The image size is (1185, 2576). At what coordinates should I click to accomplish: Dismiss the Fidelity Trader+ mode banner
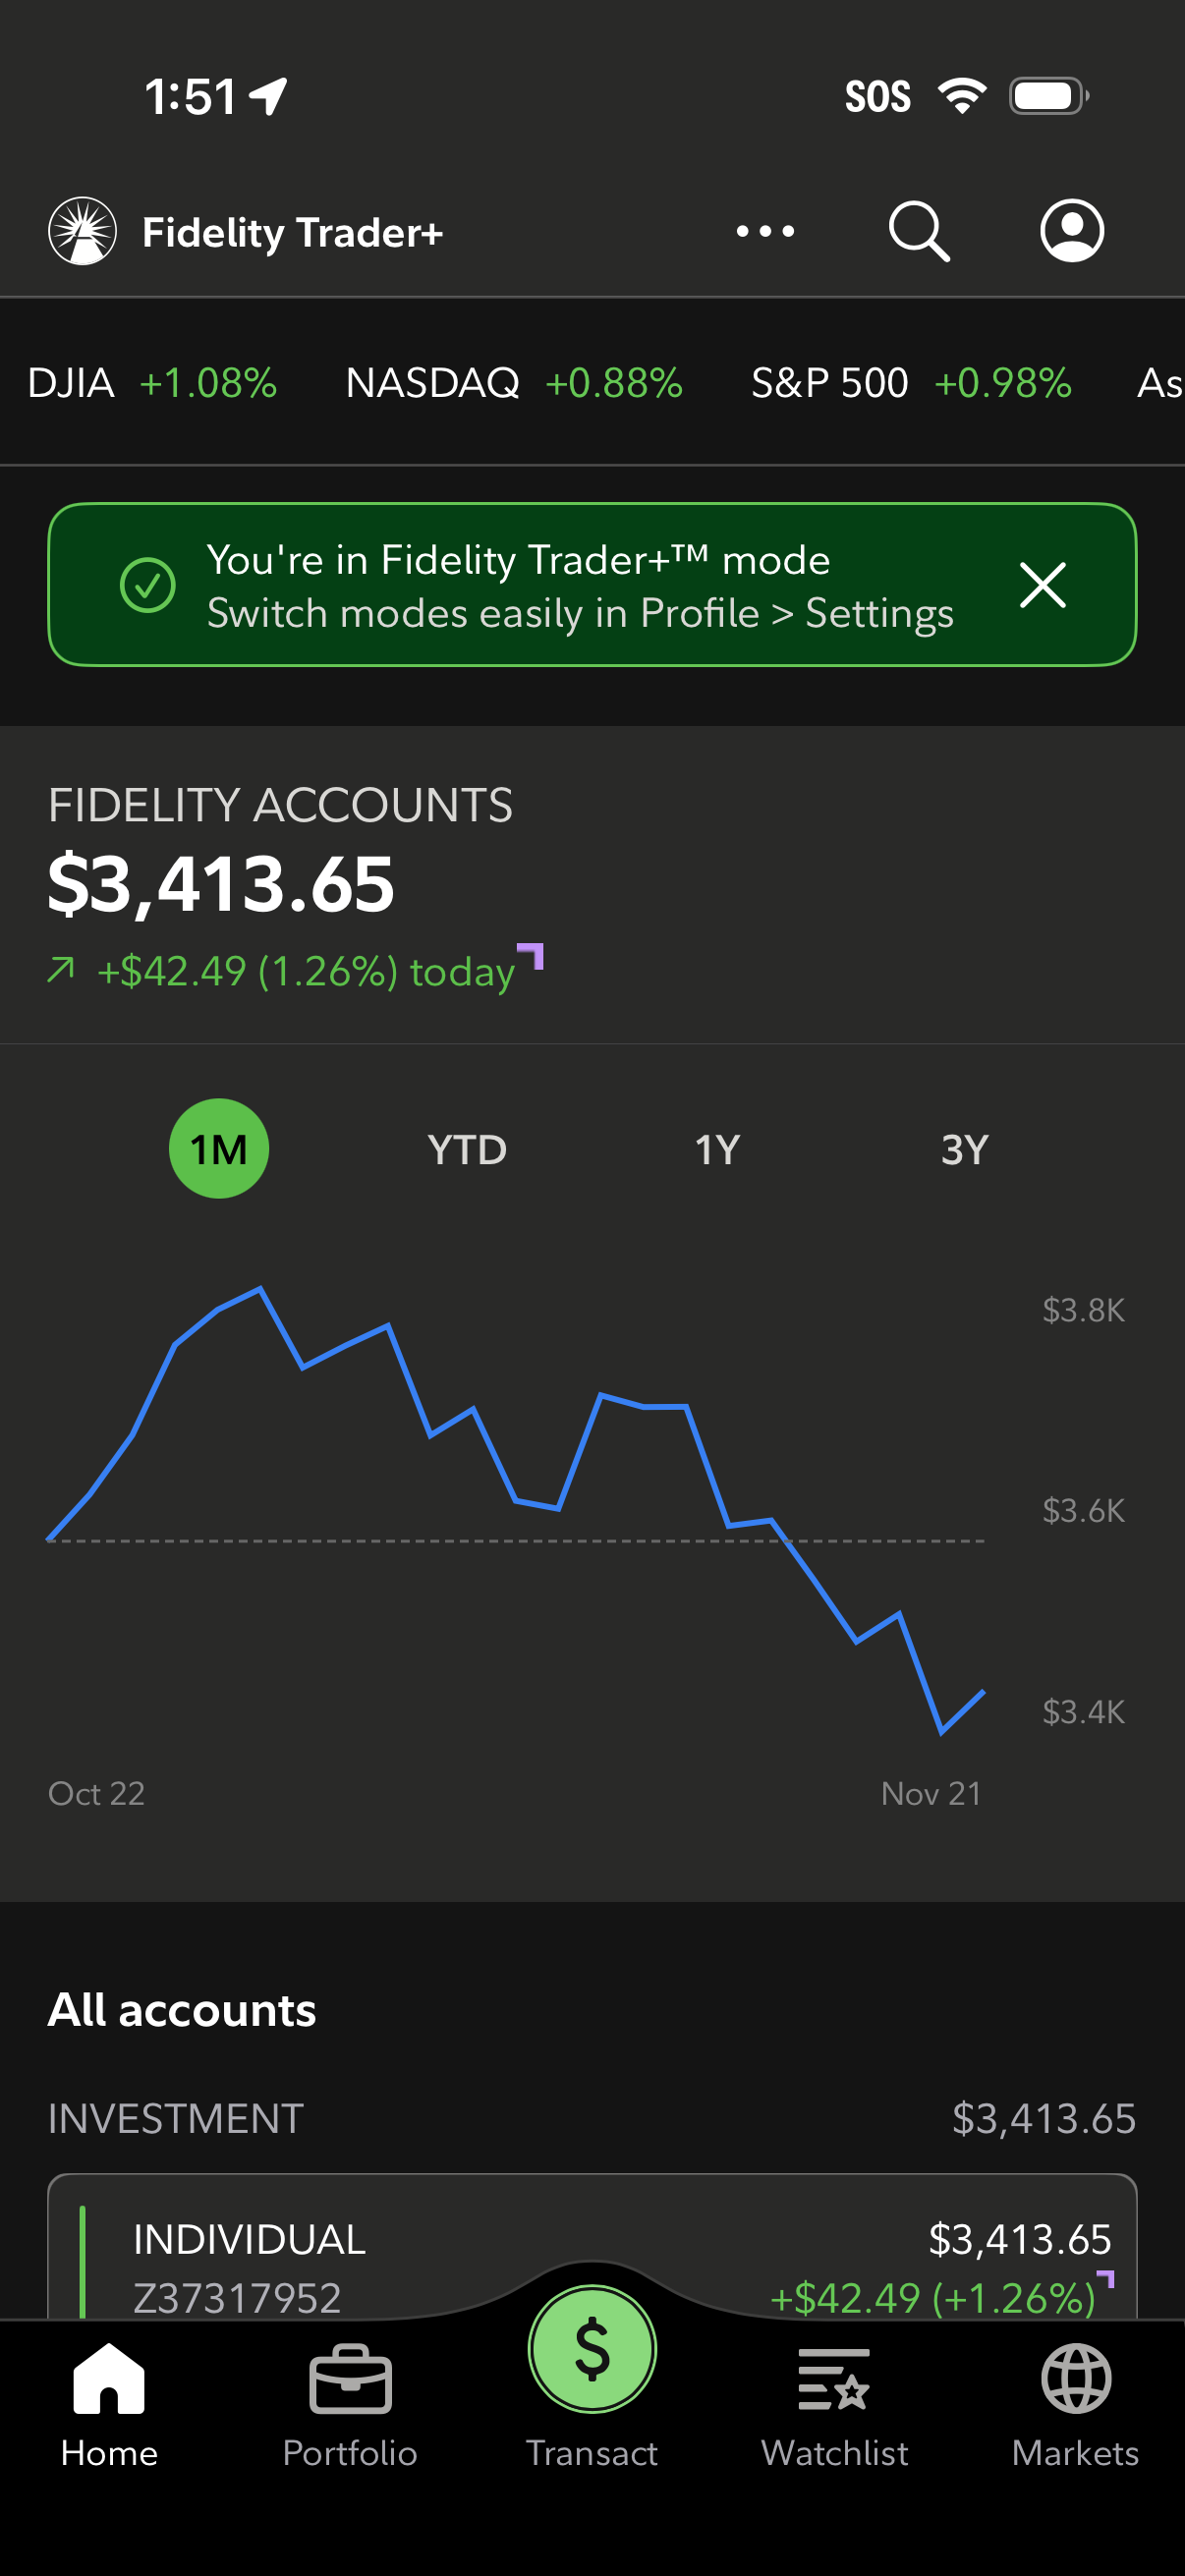pos(1042,585)
